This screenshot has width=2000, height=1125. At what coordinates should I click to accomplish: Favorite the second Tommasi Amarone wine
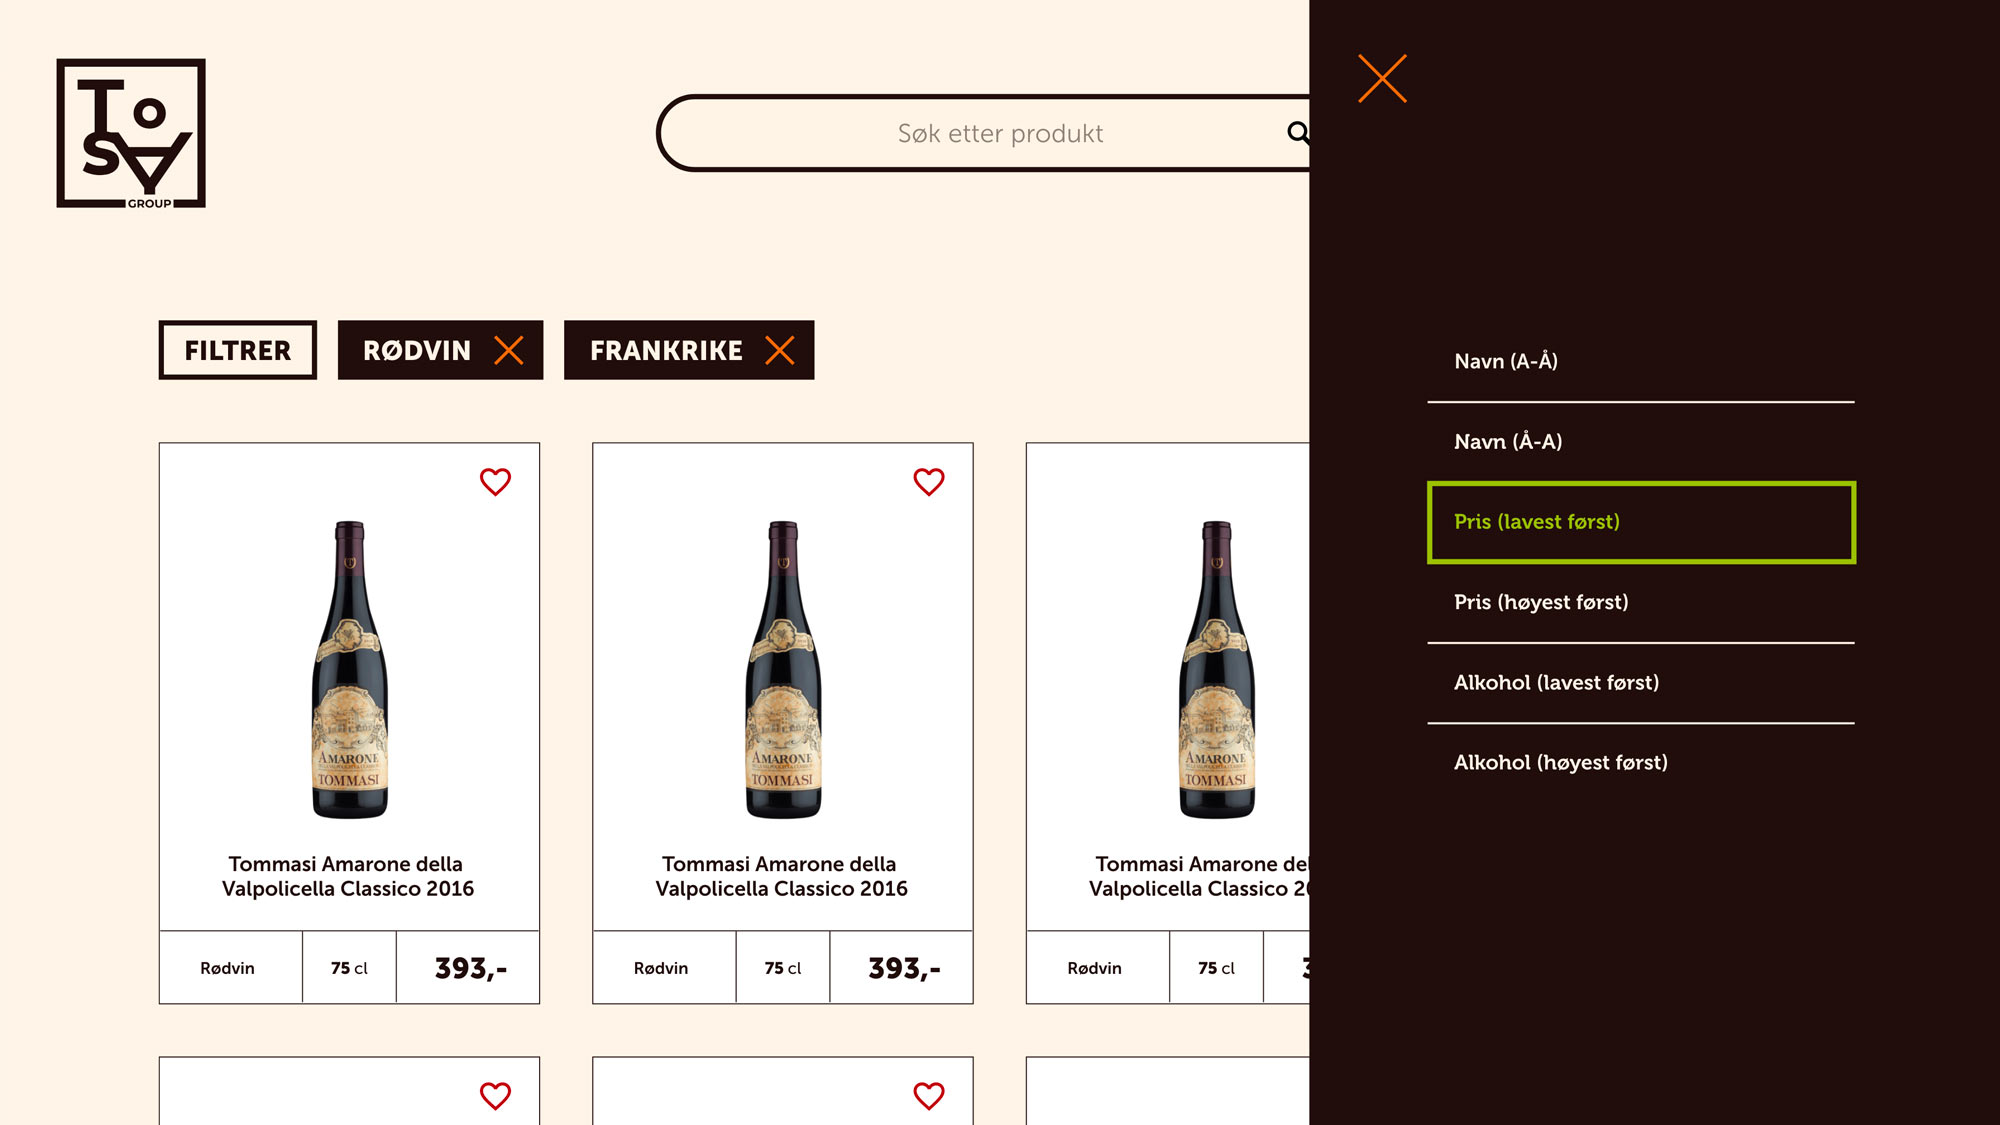929,482
